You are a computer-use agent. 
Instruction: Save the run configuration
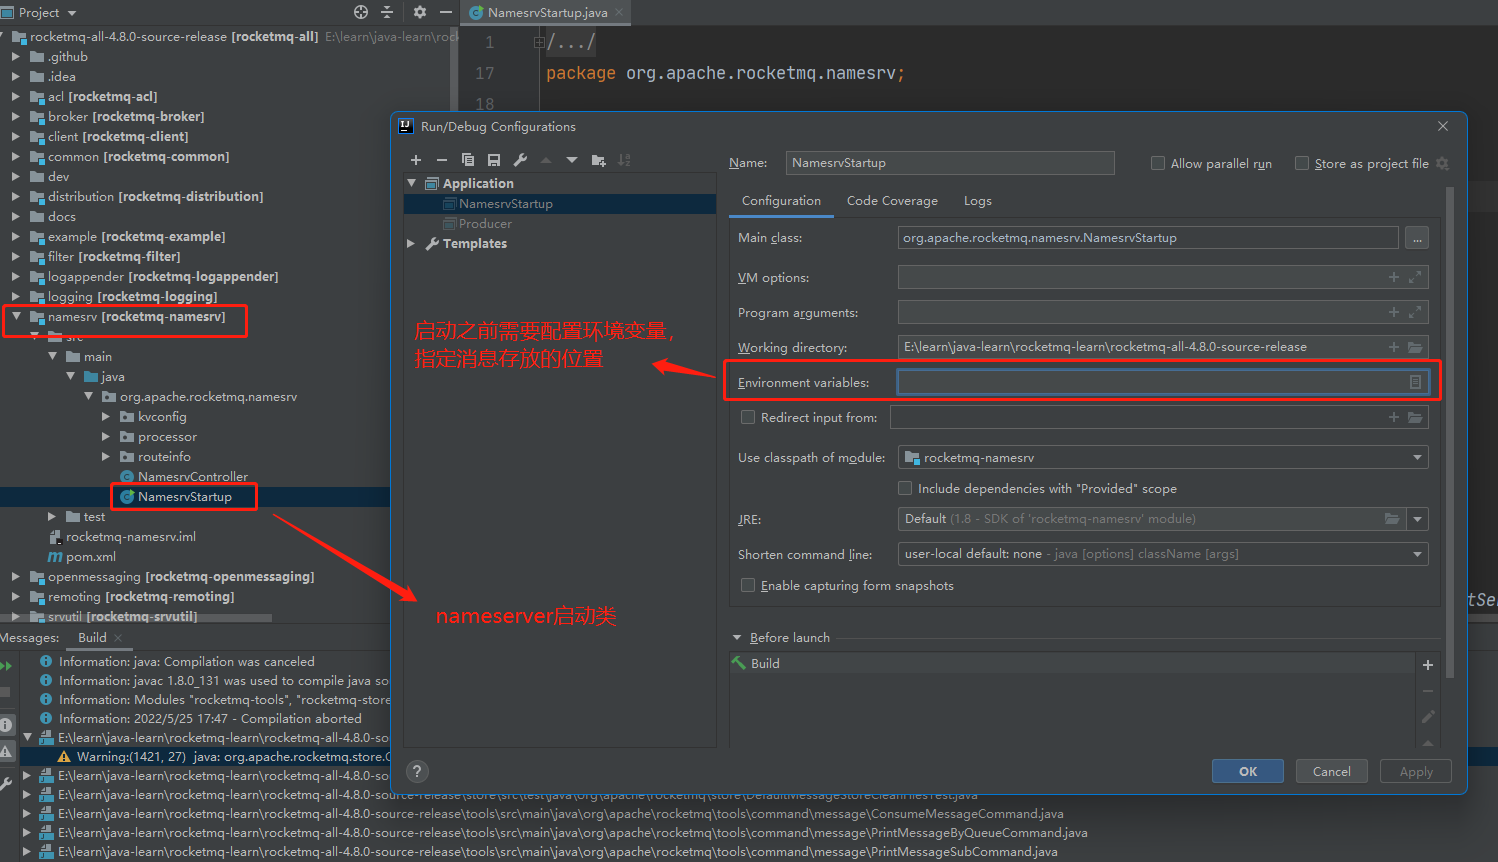coord(494,160)
